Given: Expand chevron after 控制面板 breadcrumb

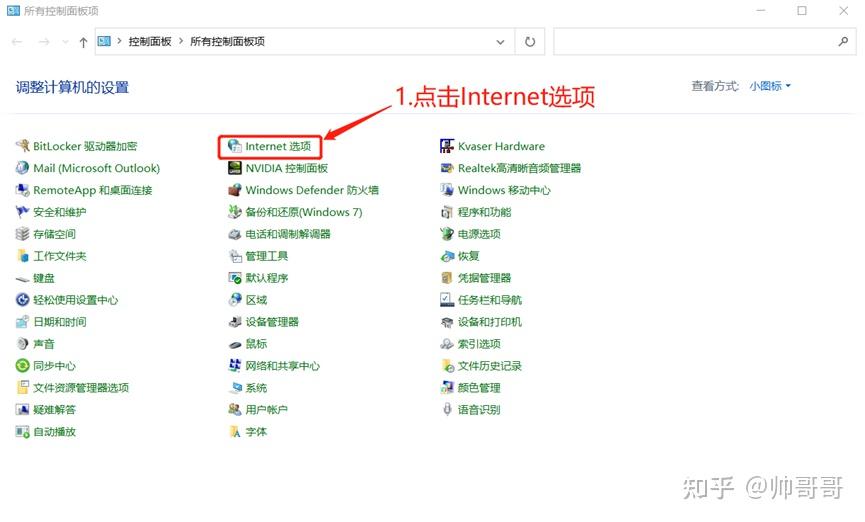Looking at the screenshot, I should (x=180, y=41).
